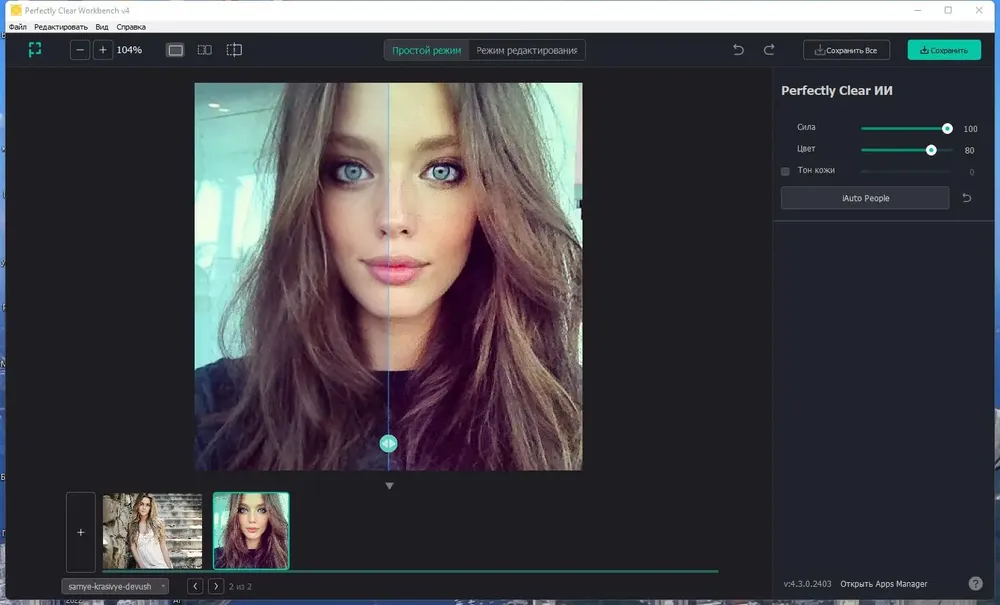
Task: Reset the iAuto People preset
Action: [967, 198]
